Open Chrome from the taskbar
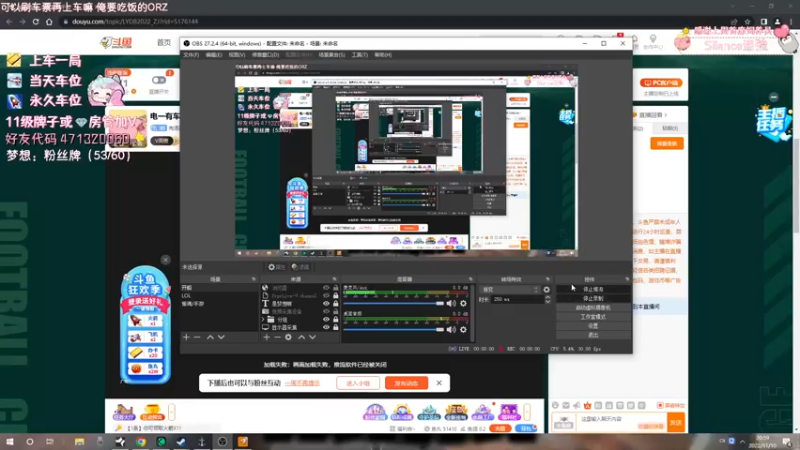This screenshot has width=800, height=450. (x=140, y=442)
